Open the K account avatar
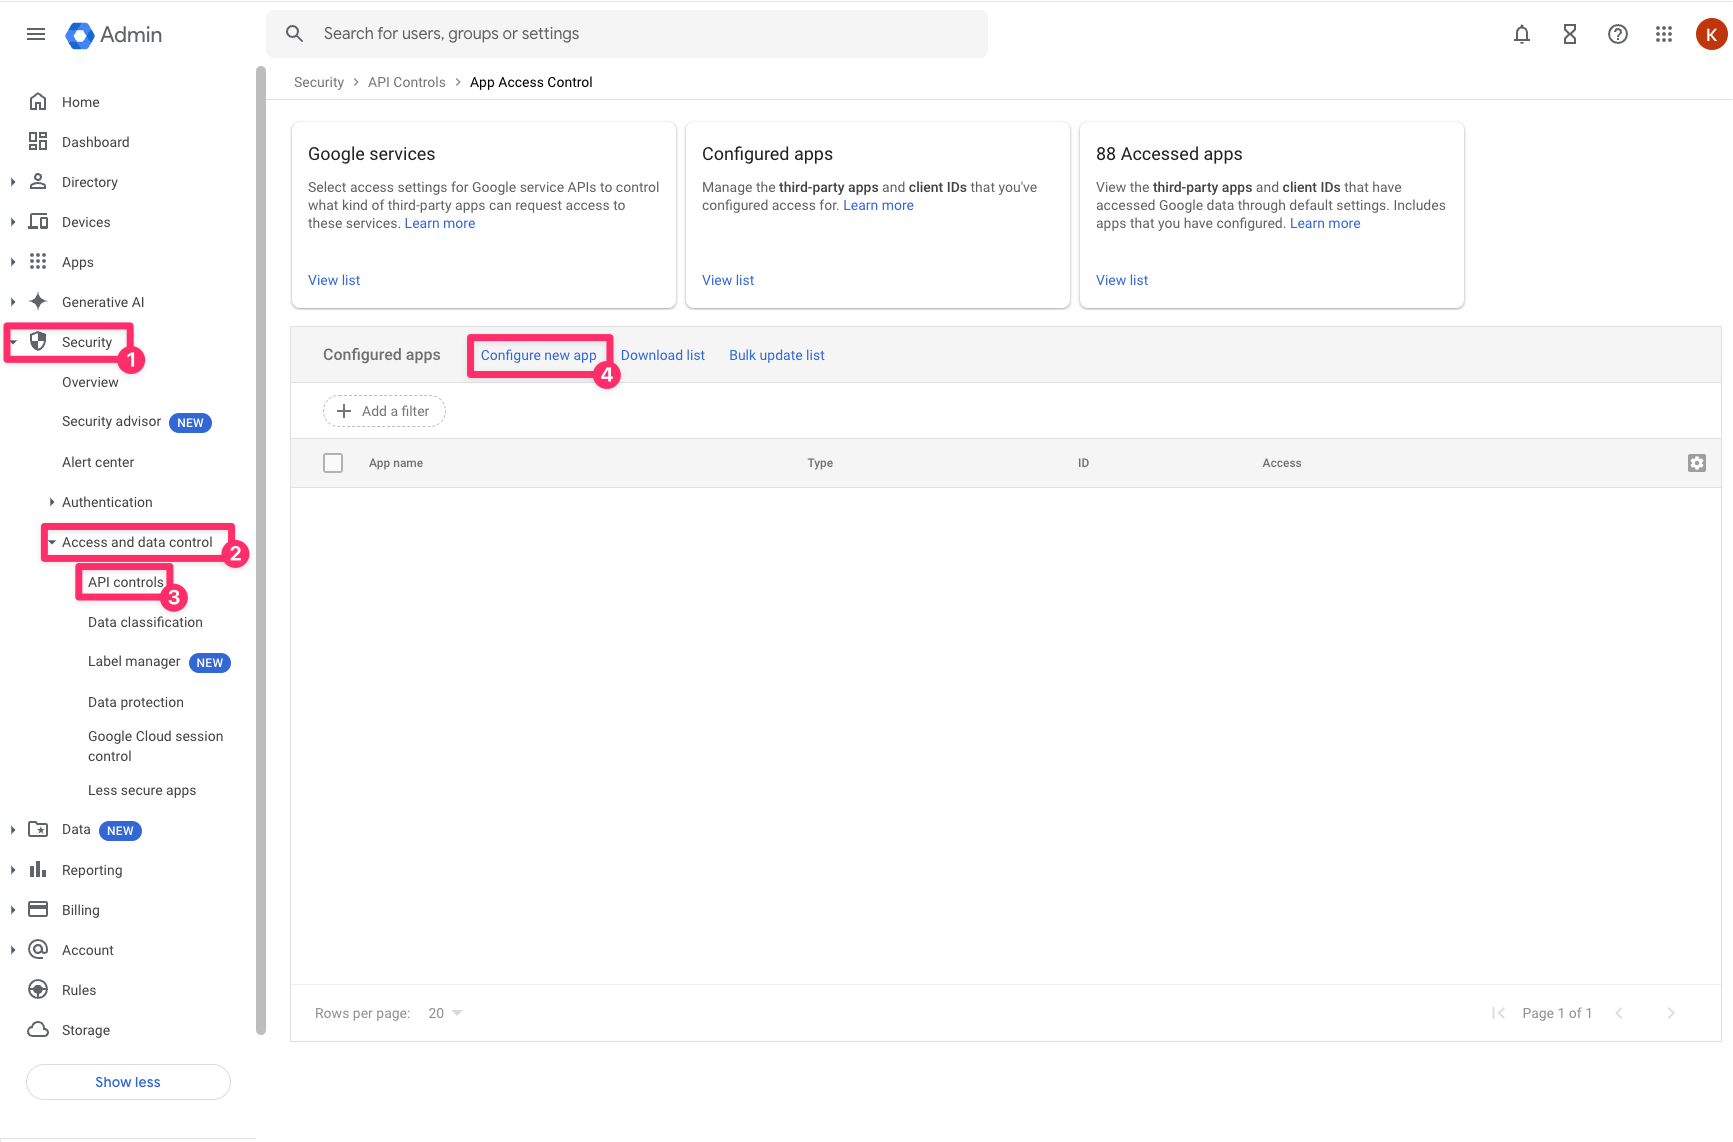 tap(1711, 34)
